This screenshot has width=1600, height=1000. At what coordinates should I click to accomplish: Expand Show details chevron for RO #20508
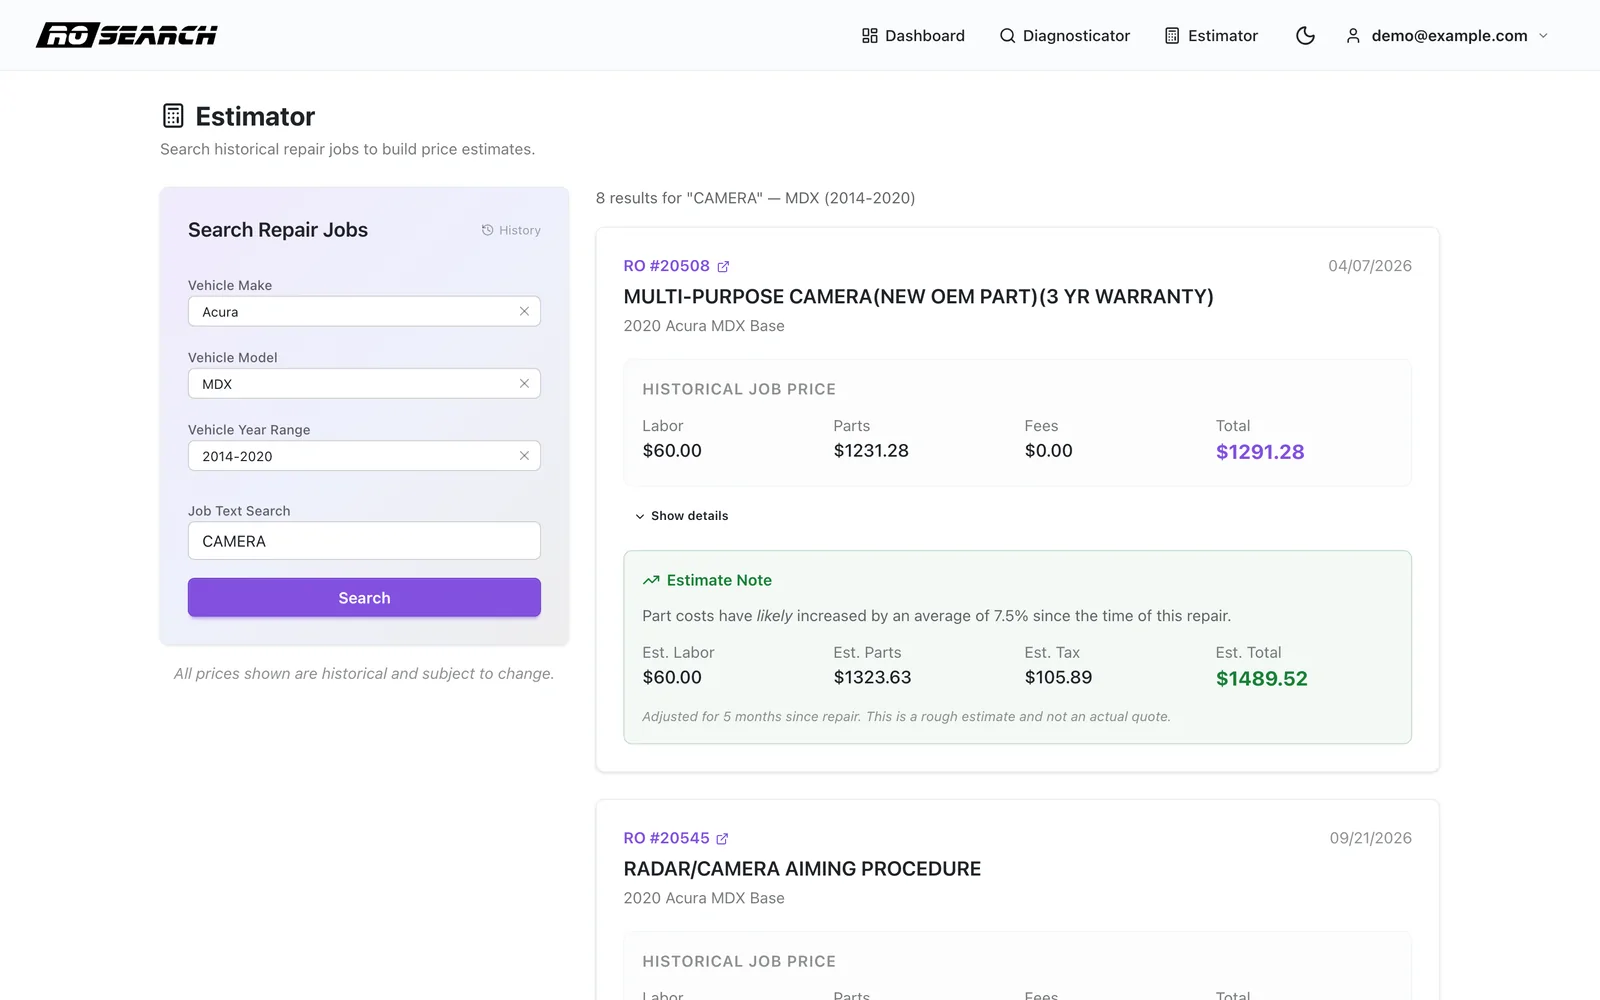(x=640, y=516)
